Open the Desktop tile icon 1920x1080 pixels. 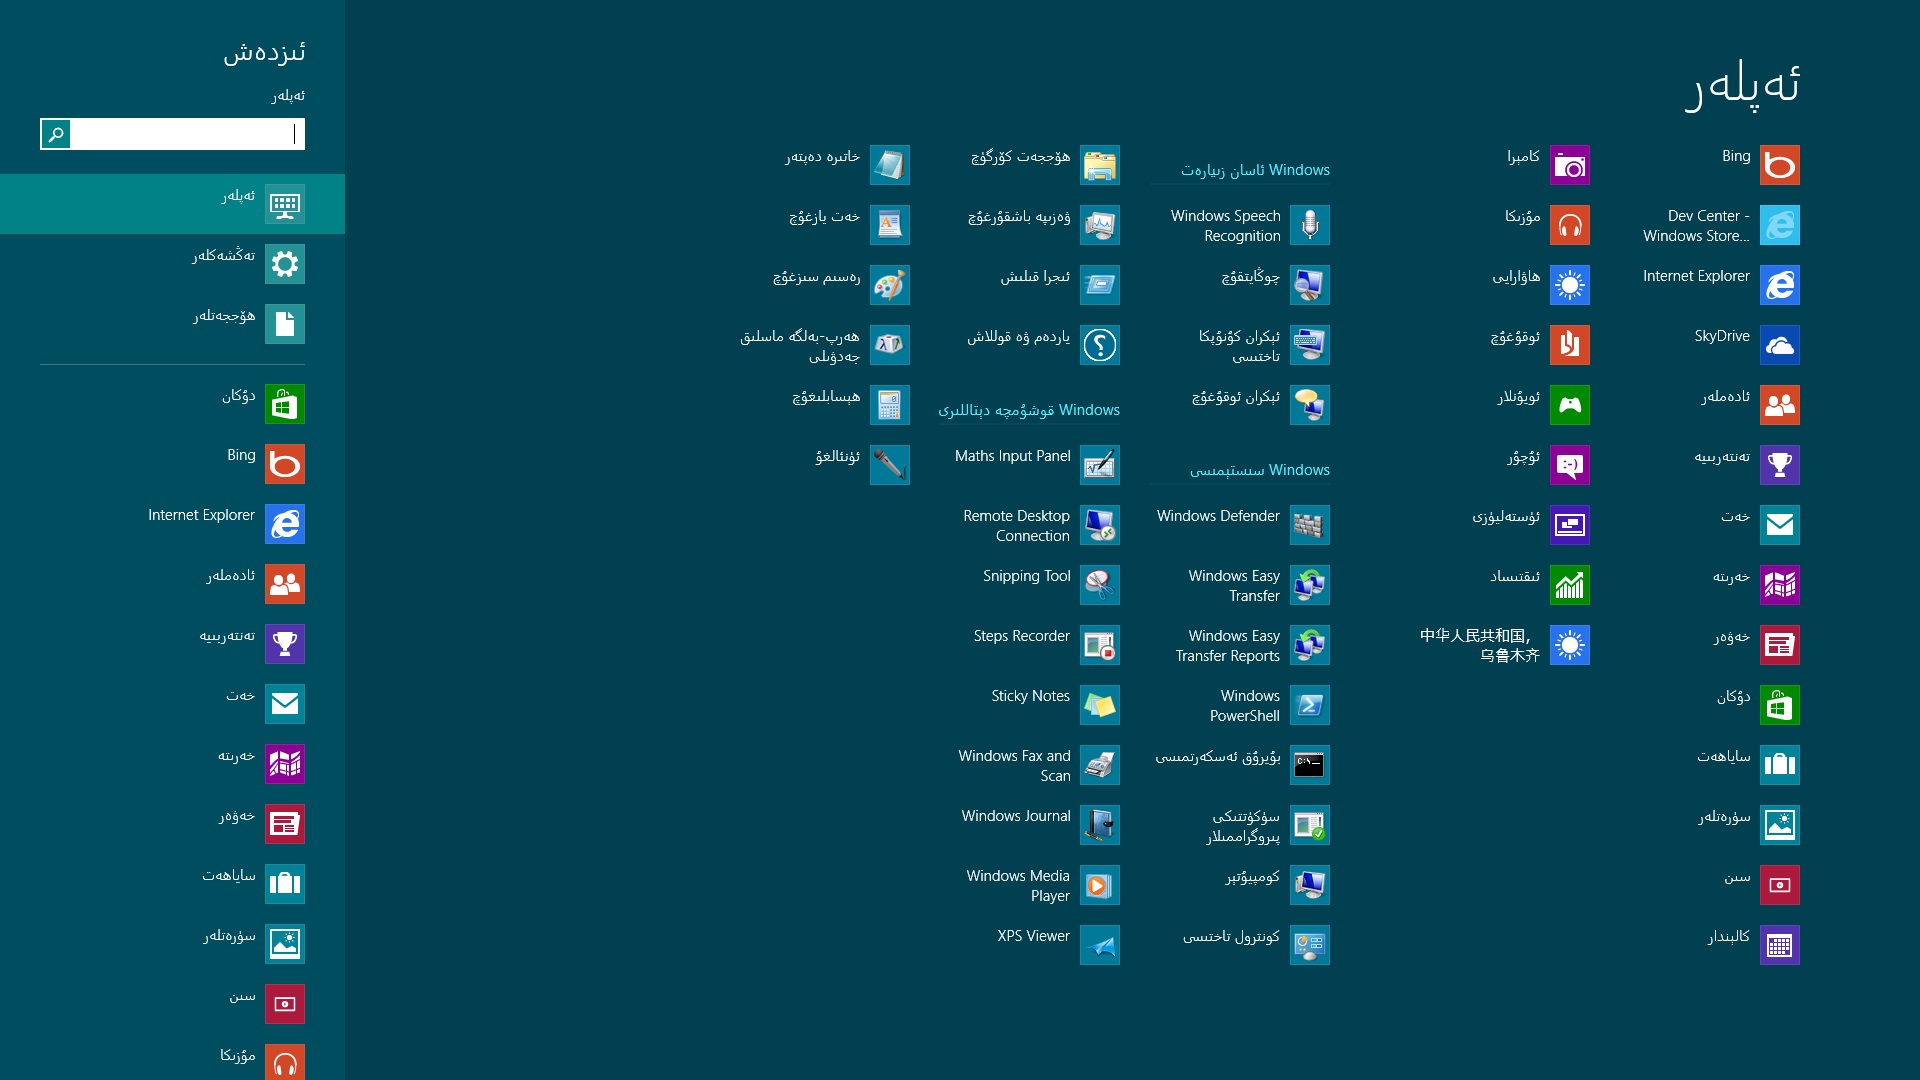(1570, 525)
